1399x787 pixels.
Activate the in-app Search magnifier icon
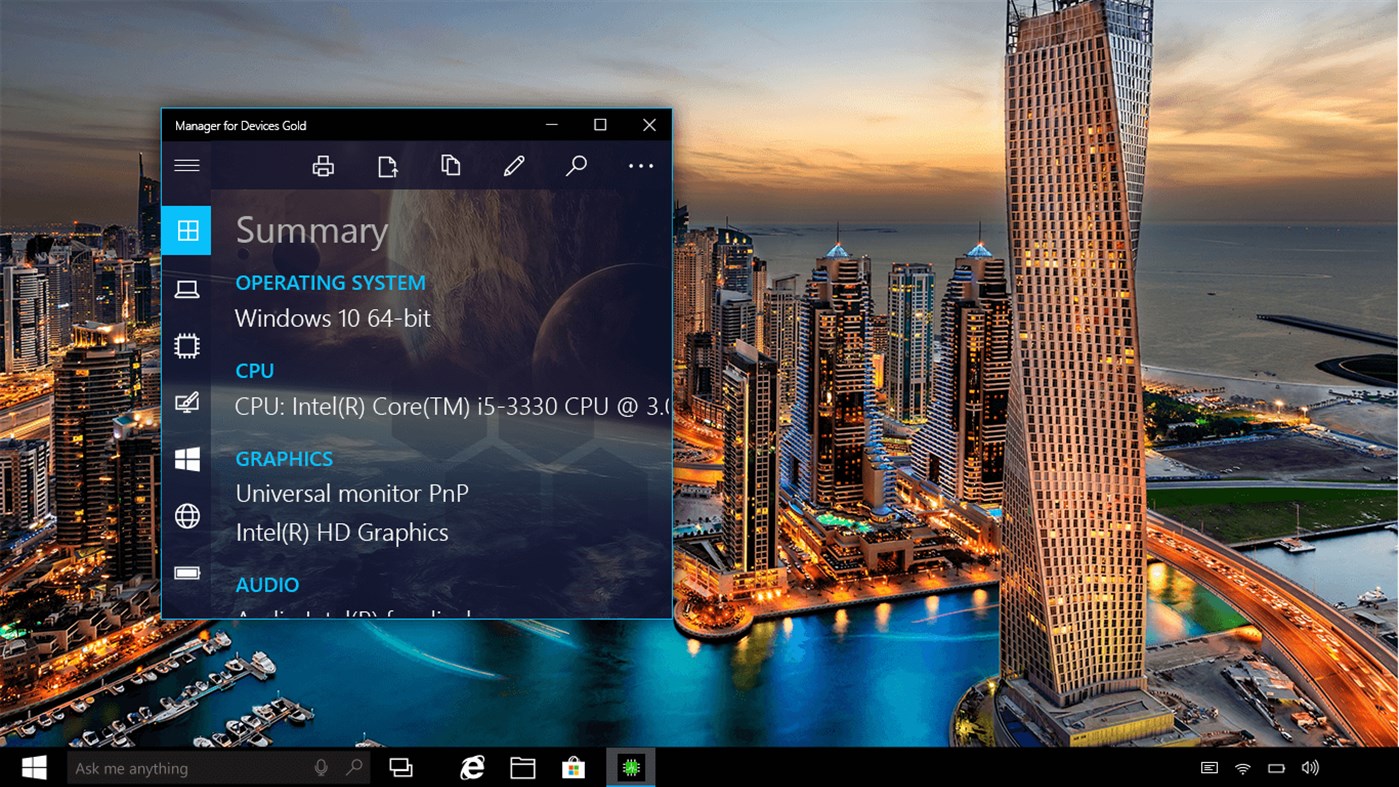[576, 165]
